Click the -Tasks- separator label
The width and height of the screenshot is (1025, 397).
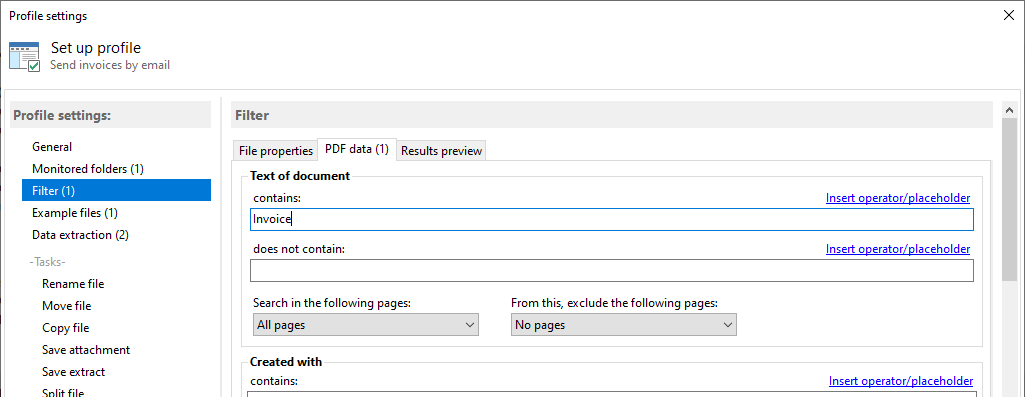48,262
